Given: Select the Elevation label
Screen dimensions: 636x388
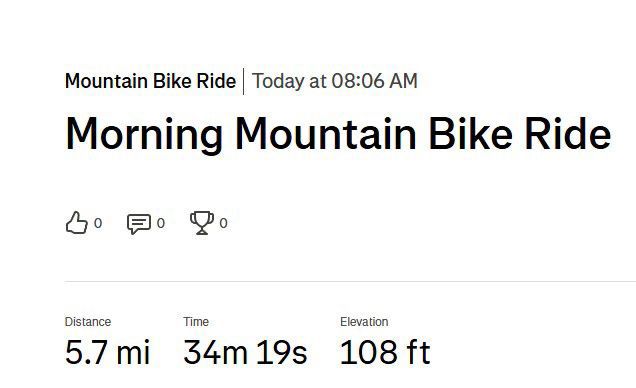Looking at the screenshot, I should click(x=364, y=322).
